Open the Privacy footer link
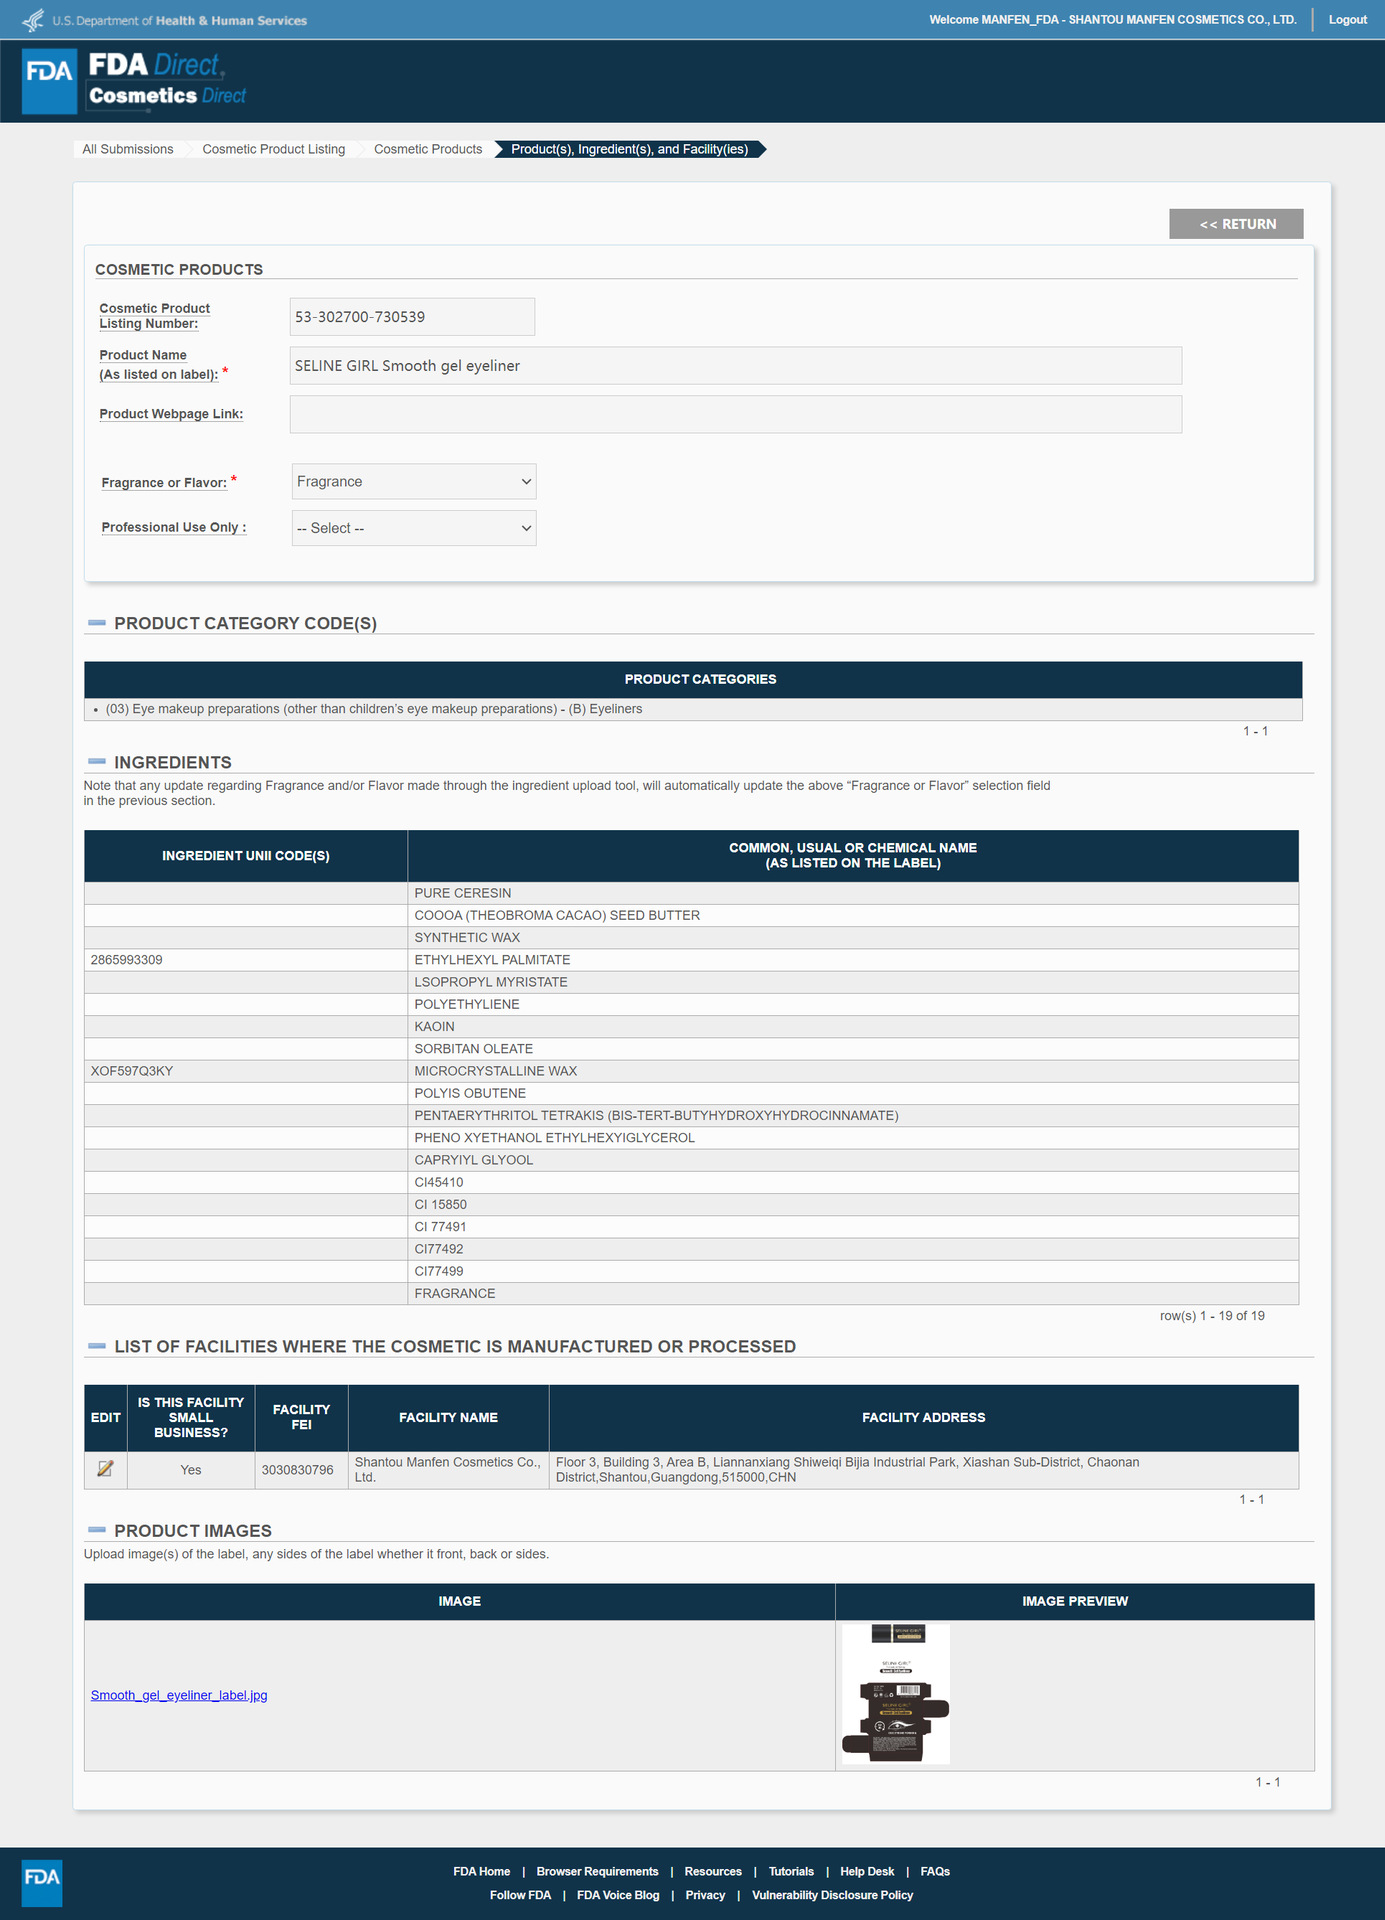This screenshot has width=1385, height=1920. click(x=705, y=1895)
